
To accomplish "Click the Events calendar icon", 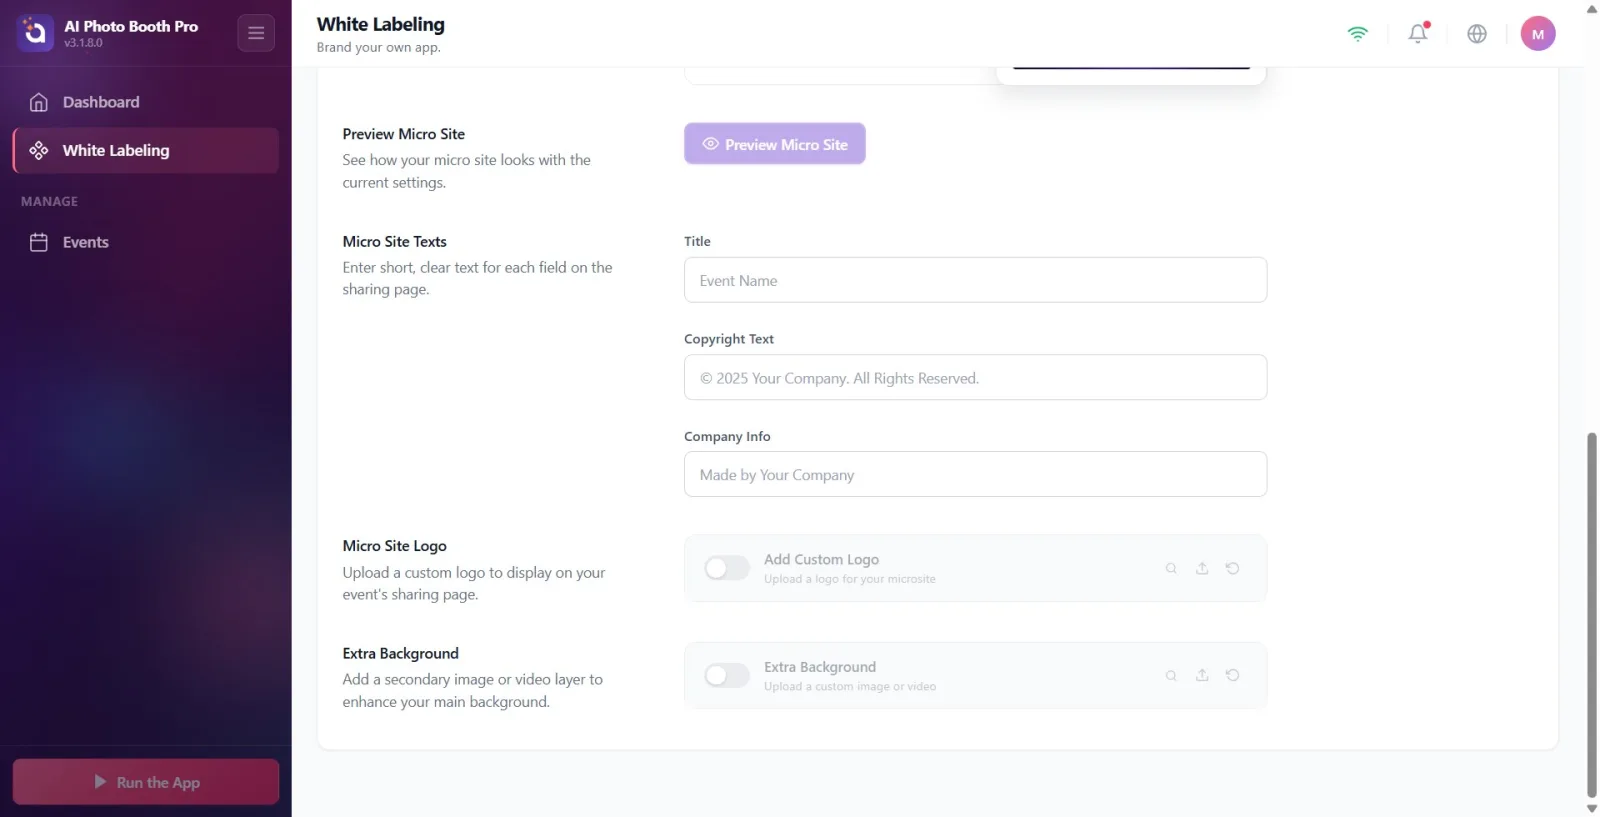I will [x=39, y=242].
